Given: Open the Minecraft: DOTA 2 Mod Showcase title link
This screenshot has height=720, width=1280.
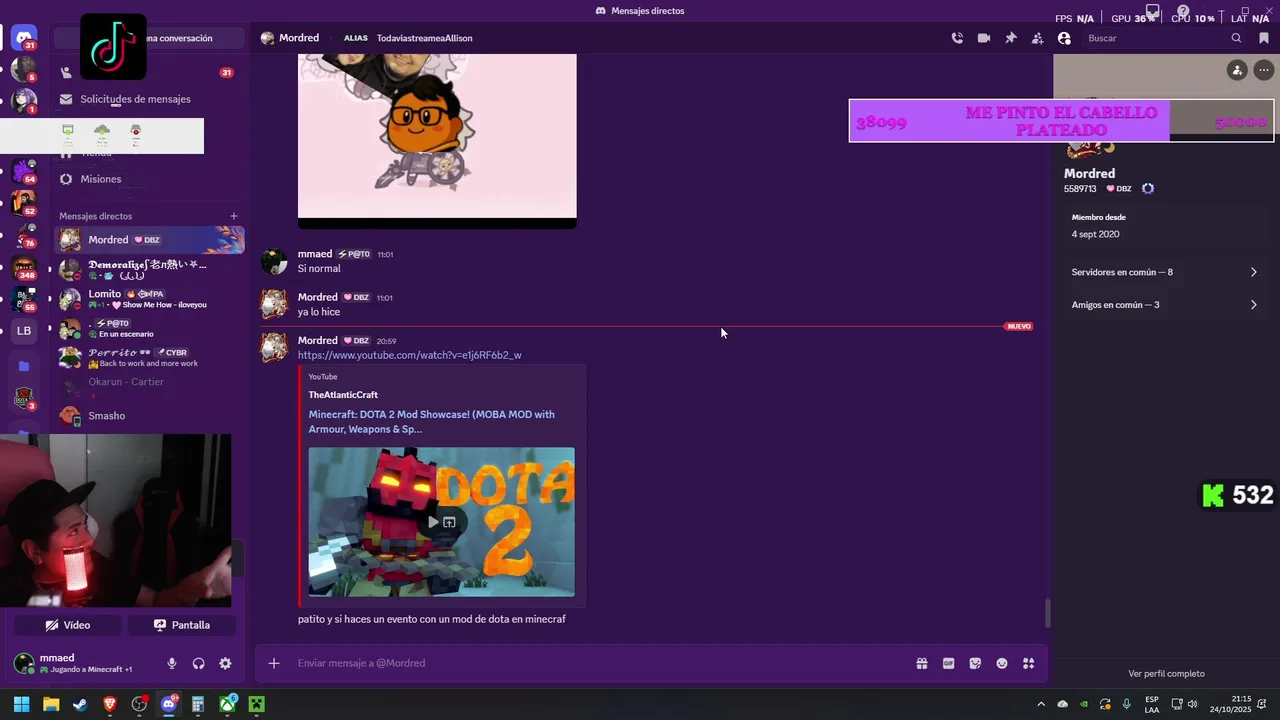Looking at the screenshot, I should (431, 421).
